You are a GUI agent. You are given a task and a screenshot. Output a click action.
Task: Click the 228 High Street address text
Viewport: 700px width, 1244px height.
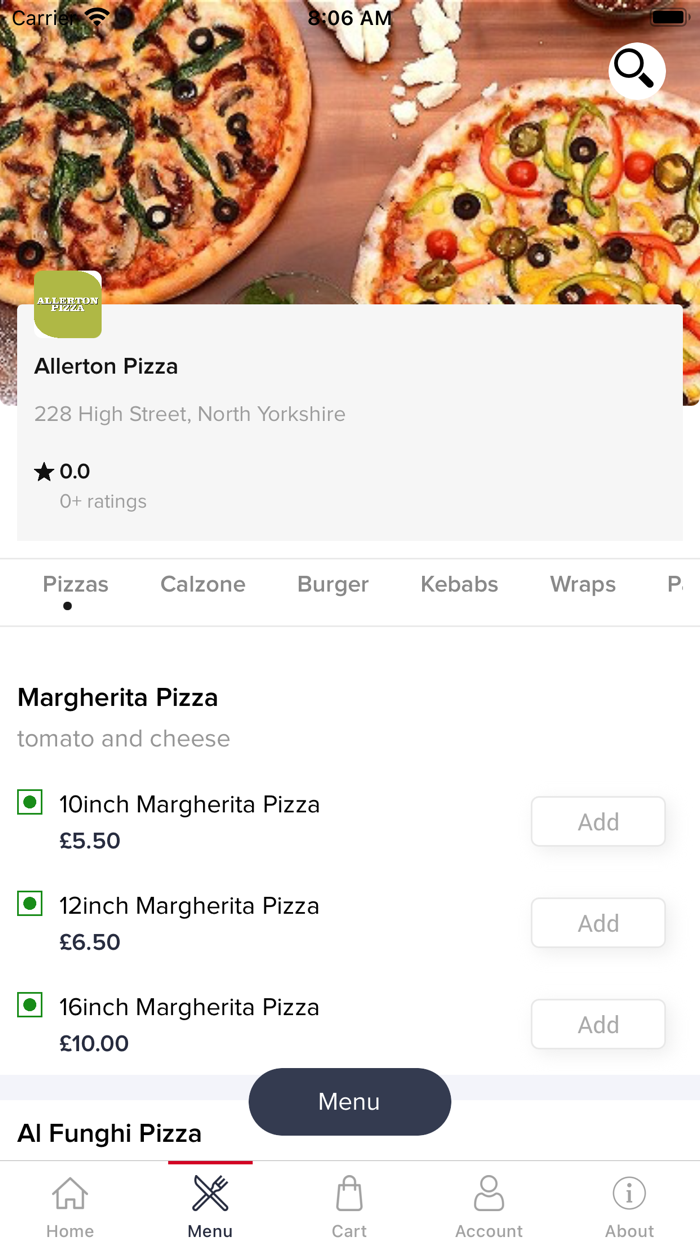(x=189, y=413)
